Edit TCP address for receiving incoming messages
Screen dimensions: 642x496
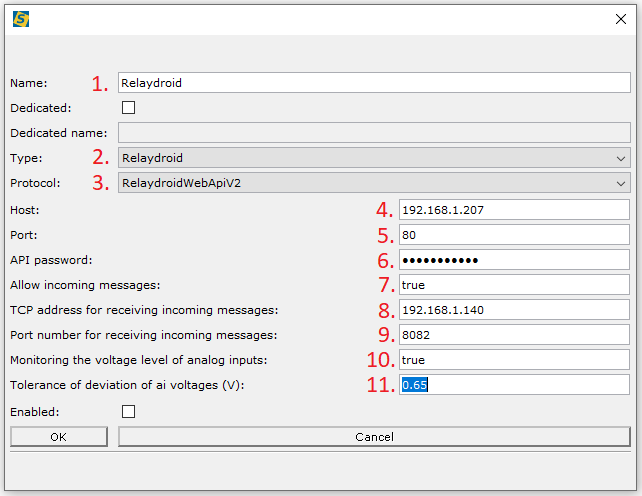coord(513,310)
